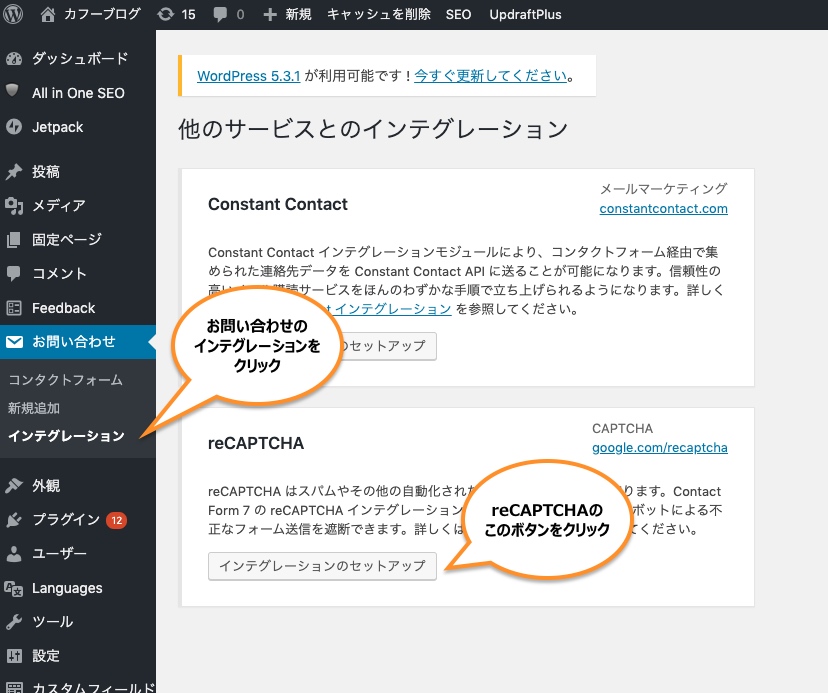The image size is (828, 693).
Task: Open the Languages menu icon
Action: pyautogui.click(x=14, y=588)
